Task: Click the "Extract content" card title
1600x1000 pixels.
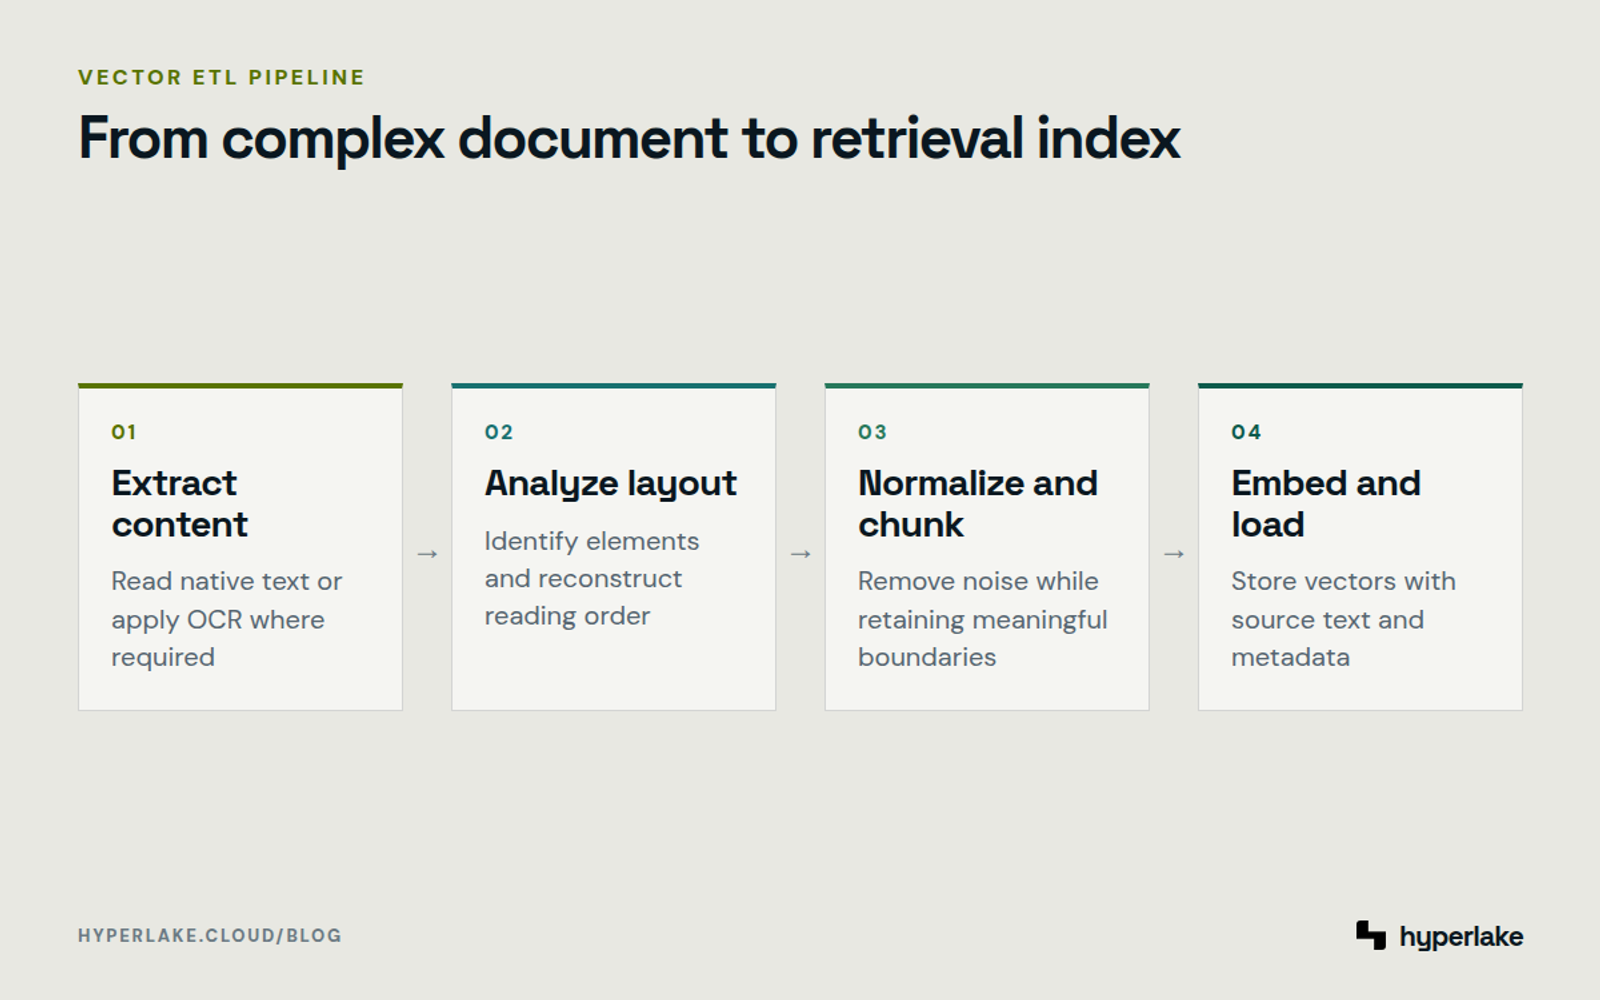Action: pos(180,504)
